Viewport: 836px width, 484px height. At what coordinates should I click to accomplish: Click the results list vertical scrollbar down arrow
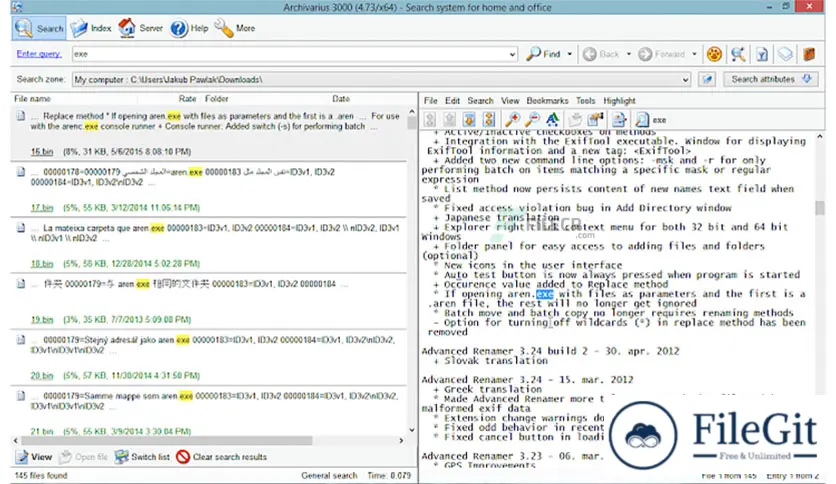412,430
